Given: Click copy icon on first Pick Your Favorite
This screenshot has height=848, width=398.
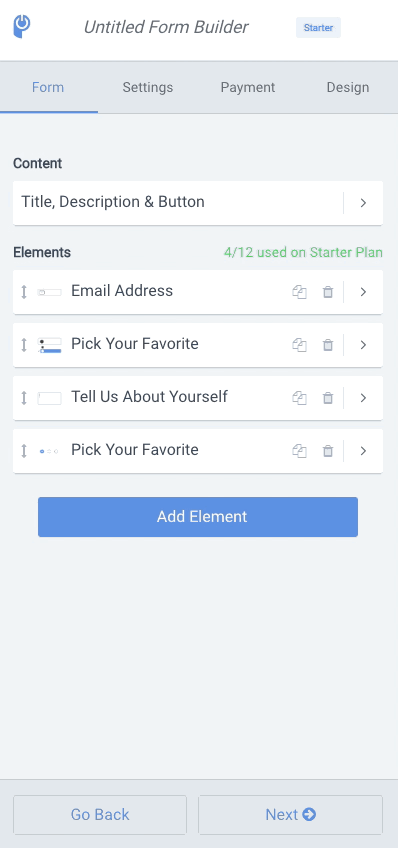Looking at the screenshot, I should tap(300, 345).
